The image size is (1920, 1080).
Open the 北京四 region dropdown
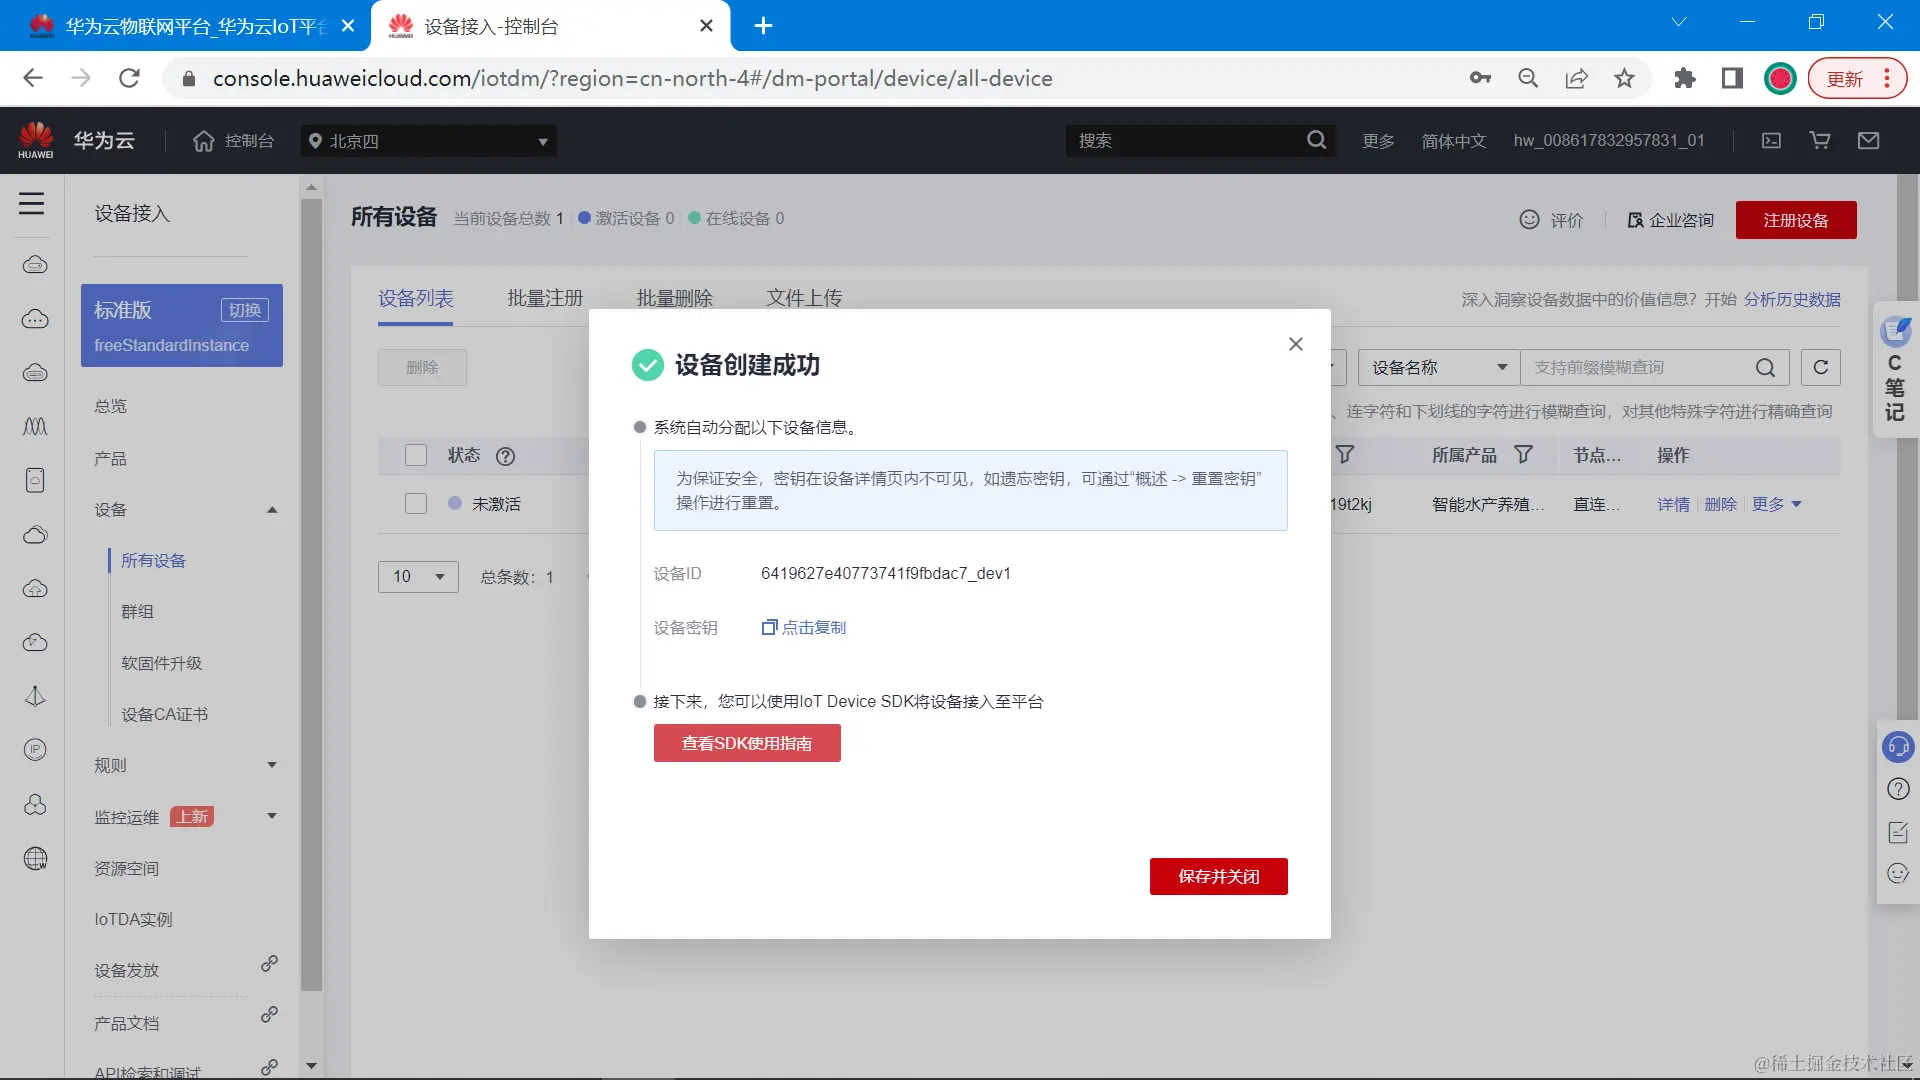coord(428,141)
